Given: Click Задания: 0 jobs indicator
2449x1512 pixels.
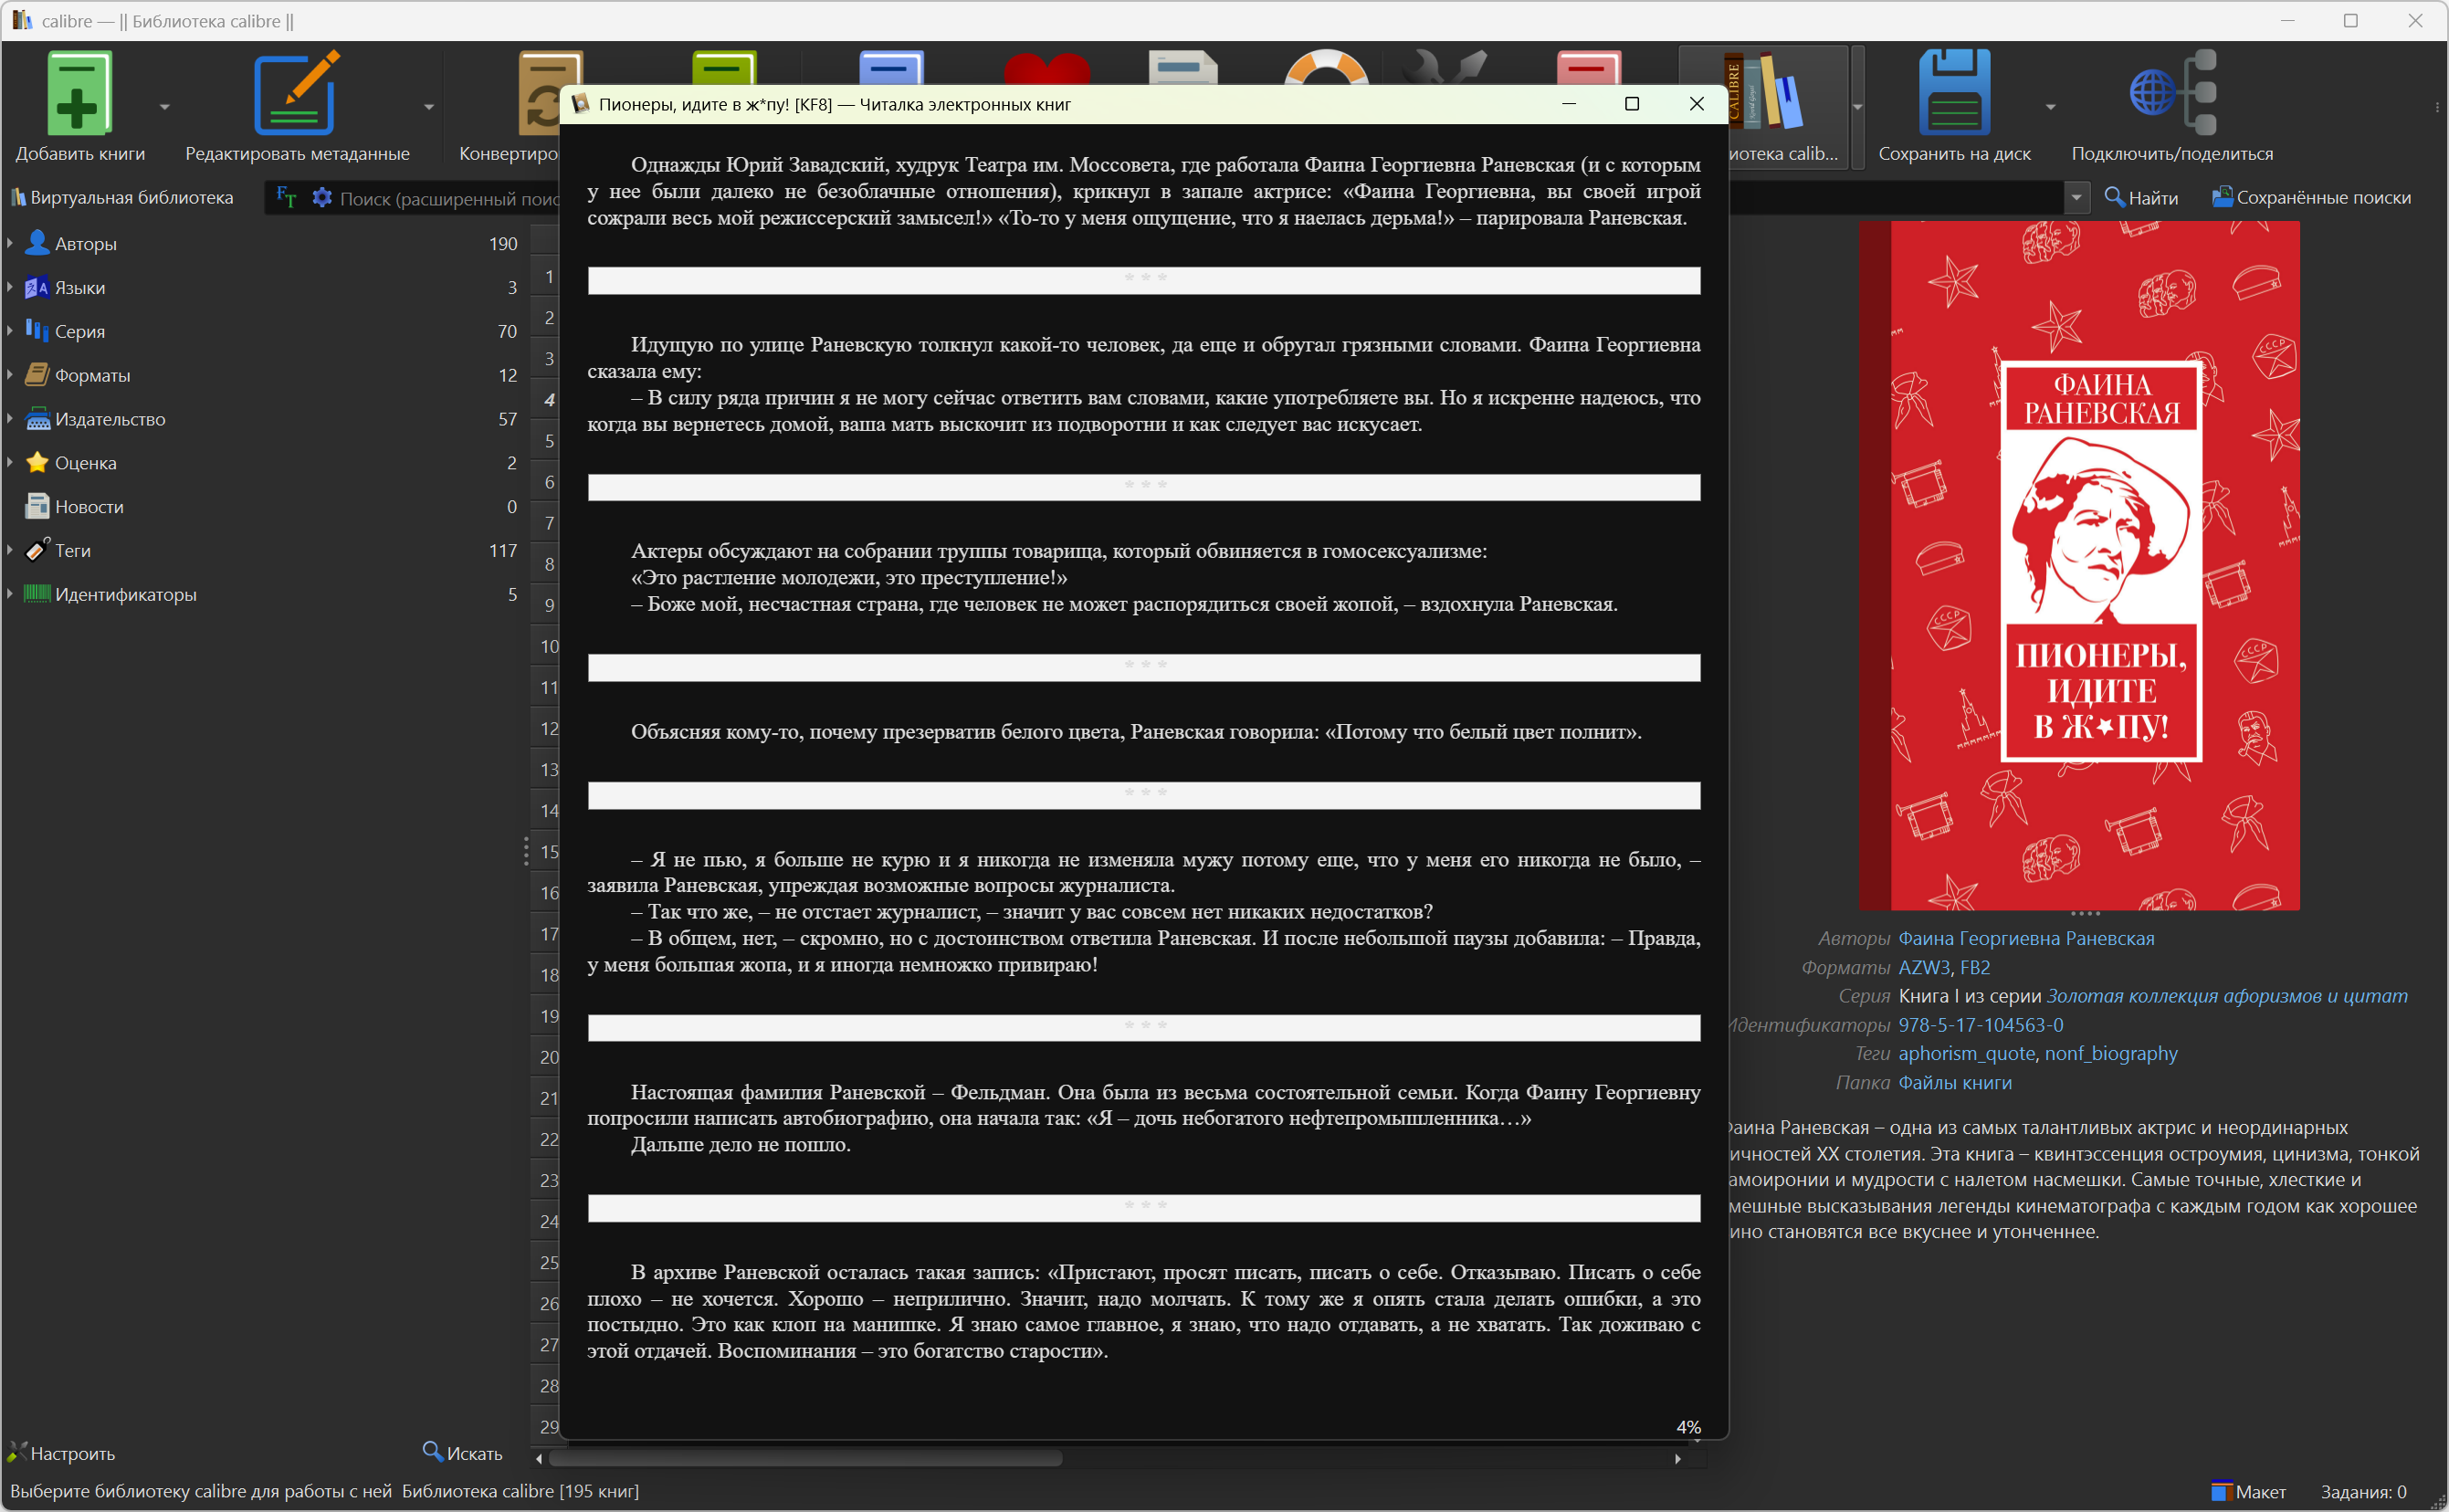Looking at the screenshot, I should coord(2363,1491).
